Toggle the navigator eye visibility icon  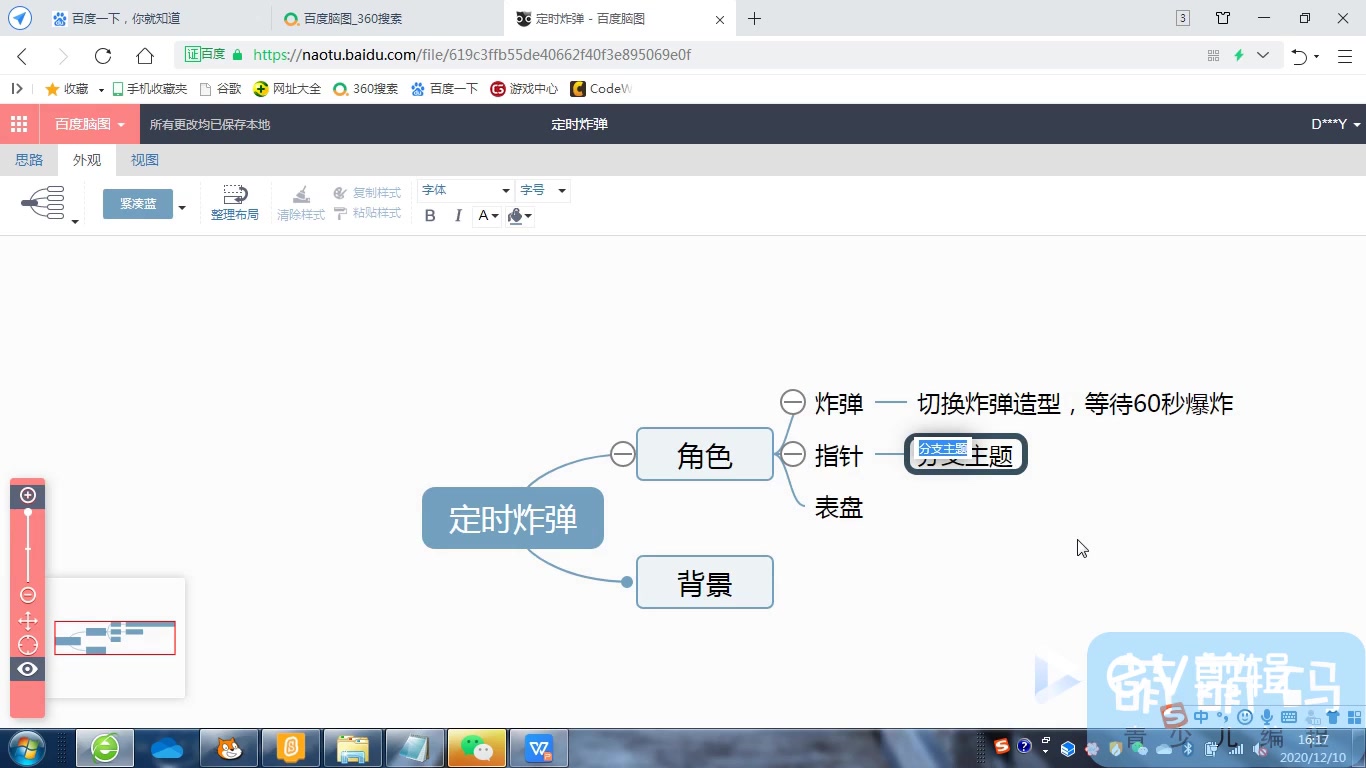[27, 668]
